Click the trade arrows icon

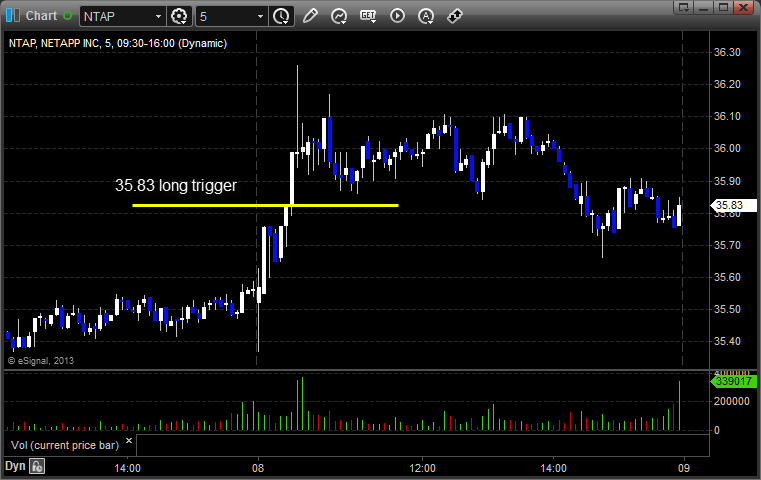coord(455,16)
